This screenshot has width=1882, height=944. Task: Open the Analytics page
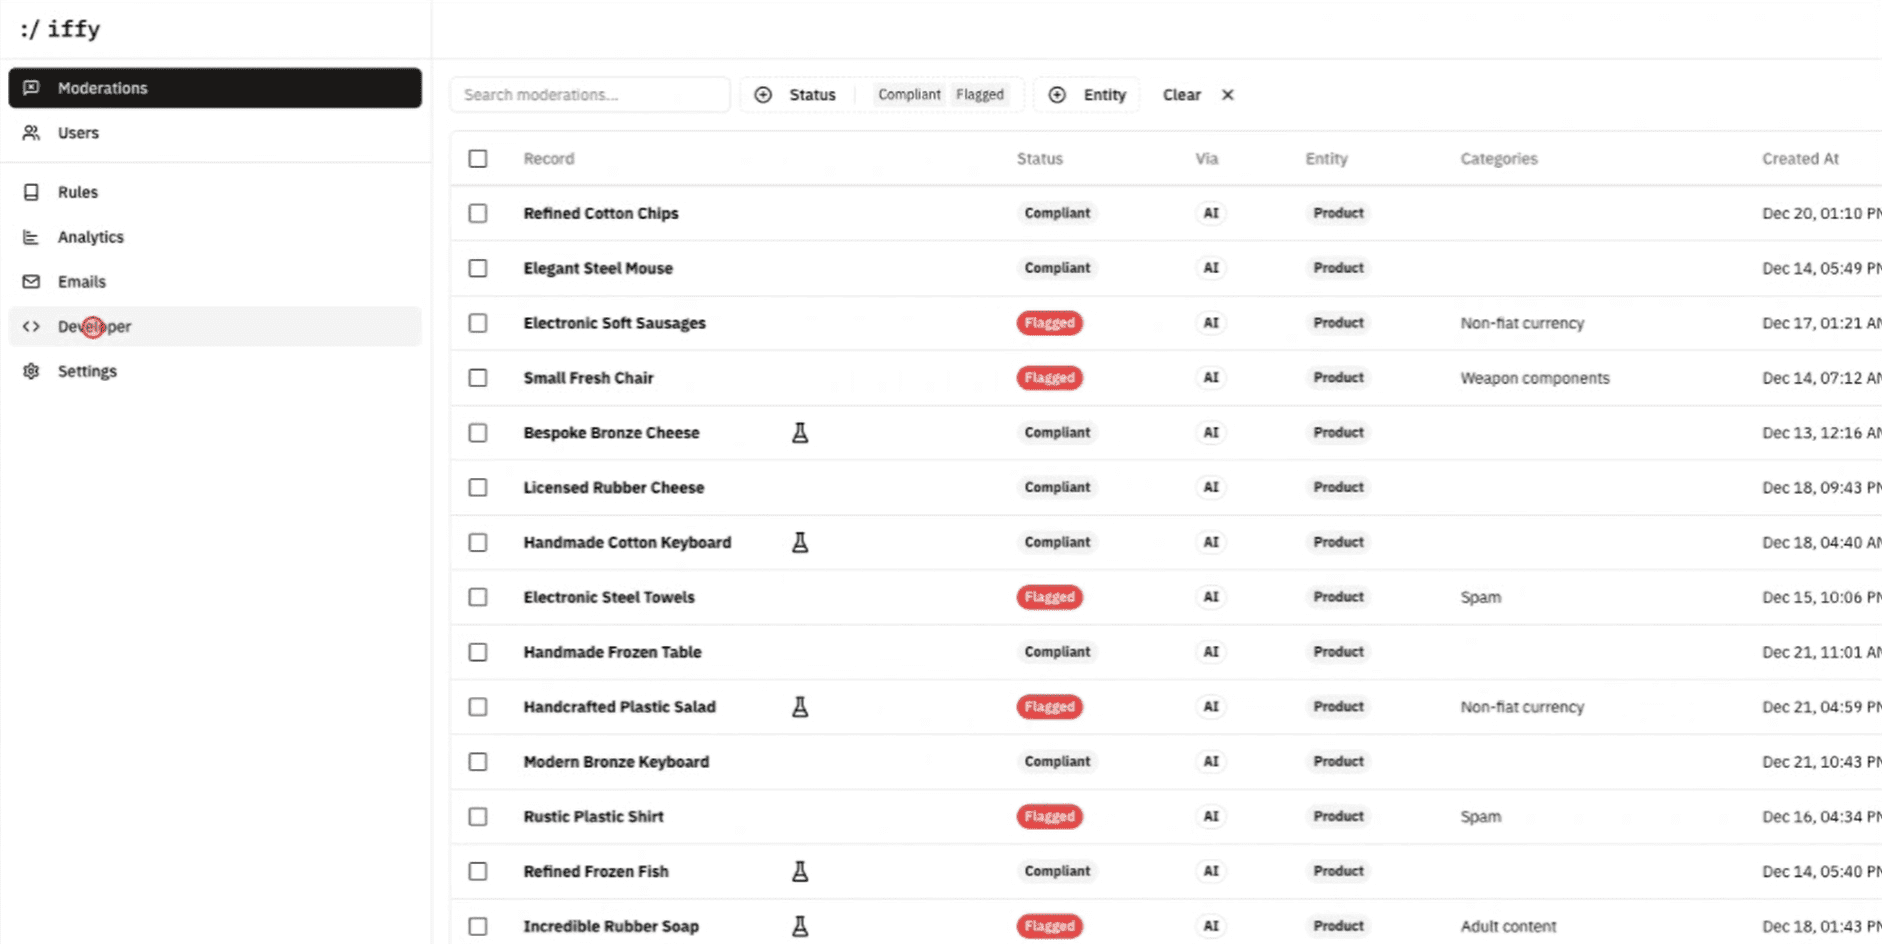215,237
